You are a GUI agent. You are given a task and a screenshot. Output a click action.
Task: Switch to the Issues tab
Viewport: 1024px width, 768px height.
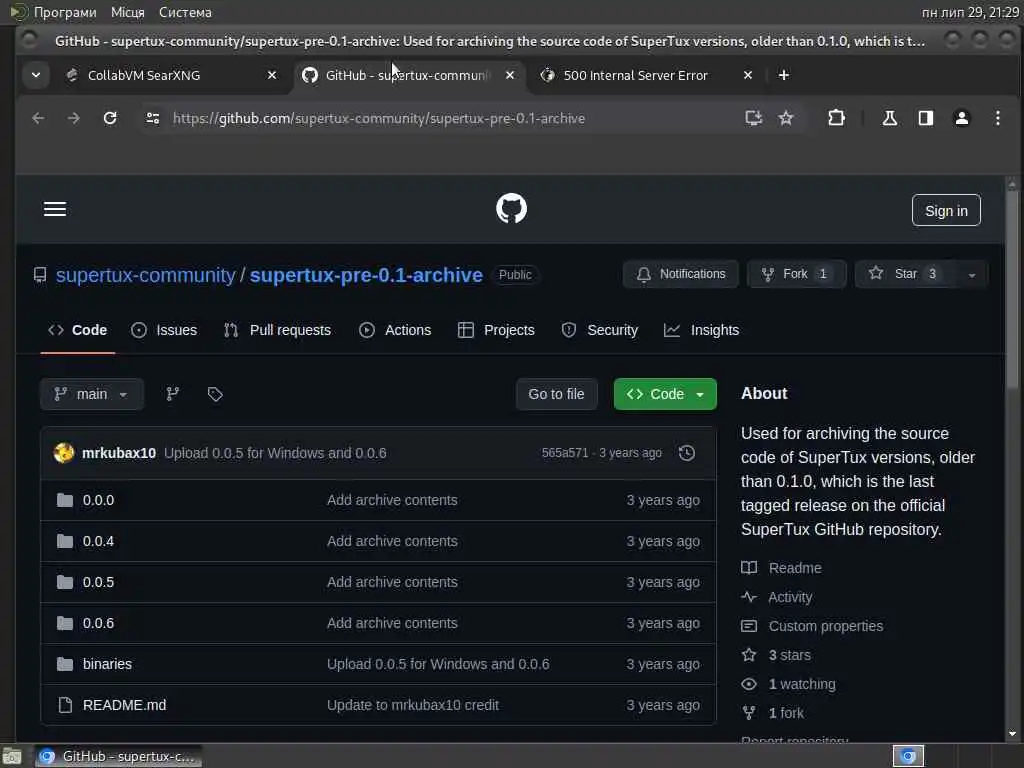pos(164,330)
